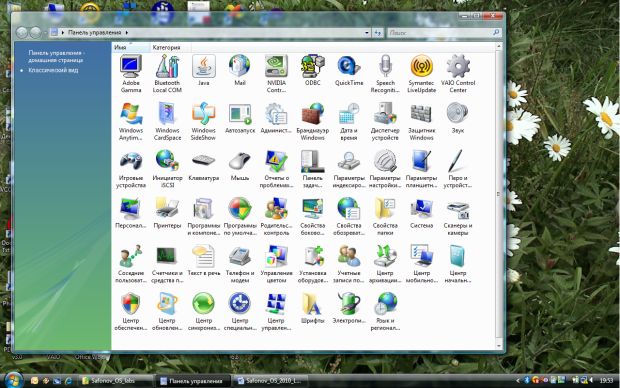Open the ODBC data sources icon
This screenshot has width=620, height=388.
[313, 70]
